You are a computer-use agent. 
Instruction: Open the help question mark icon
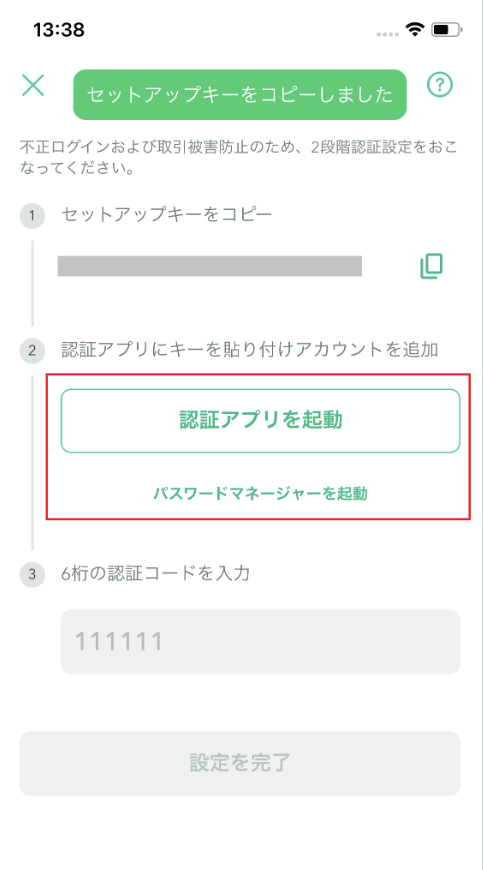440,85
